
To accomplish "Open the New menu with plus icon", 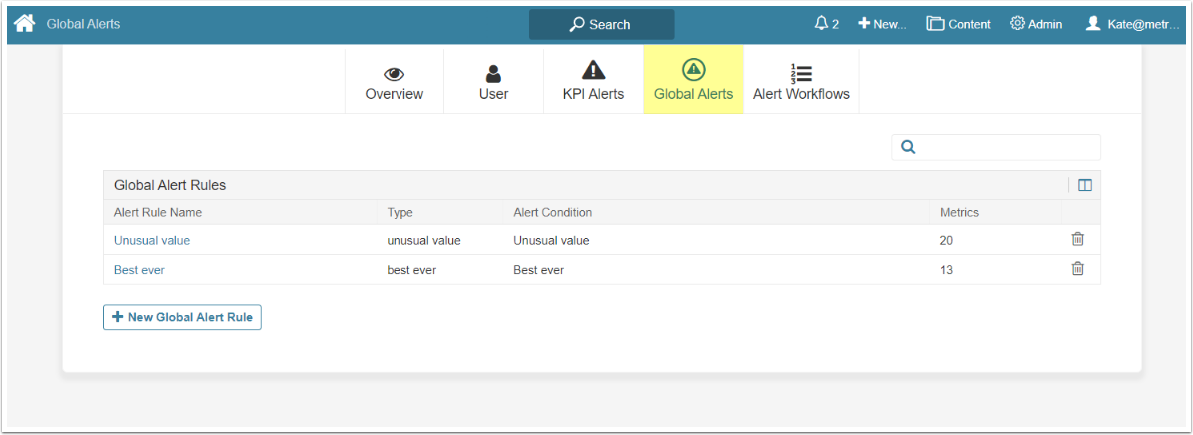I will (x=883, y=24).
